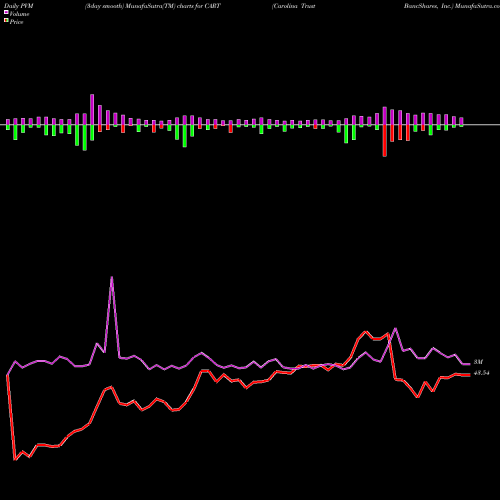Click the longest red downward bar
Image resolution: width=500 pixels, height=500 pixels.
coord(385,140)
